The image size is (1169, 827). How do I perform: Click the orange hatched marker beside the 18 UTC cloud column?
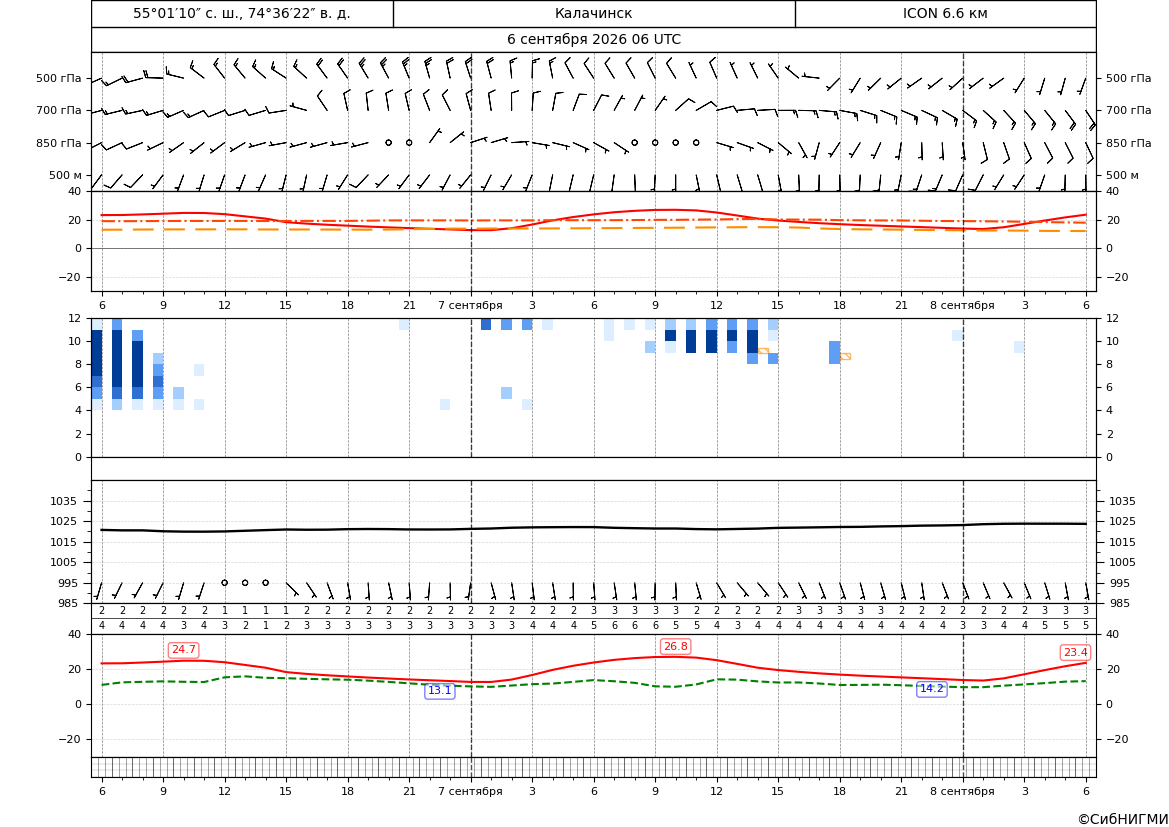(845, 356)
